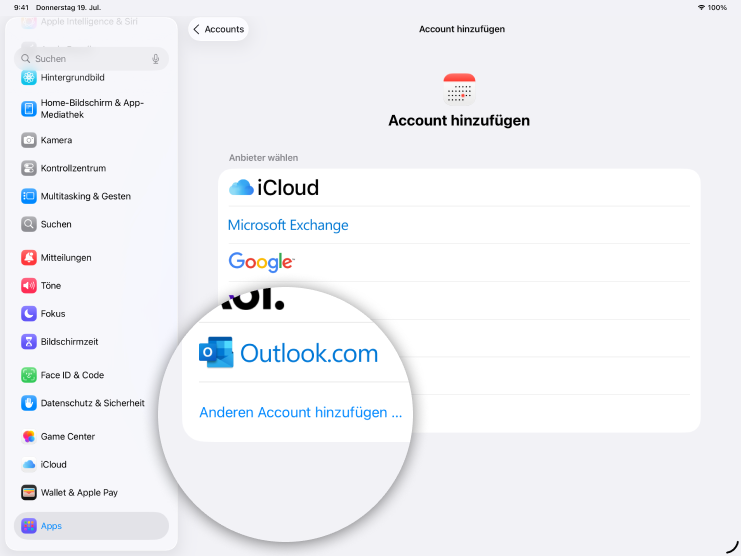Select the Kamera icon in sidebar
The height and width of the screenshot is (556, 741).
pos(29,140)
